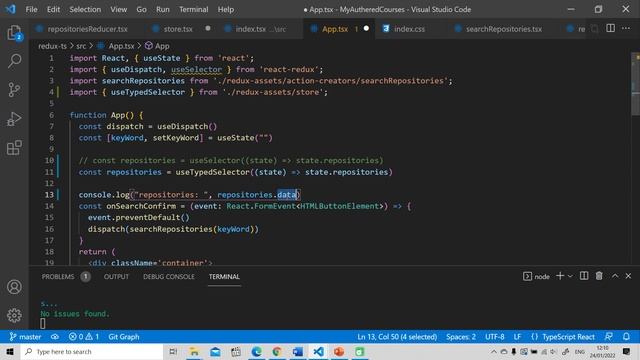
Task: Click the feedback icon in status bar
Action: [x=608, y=337]
